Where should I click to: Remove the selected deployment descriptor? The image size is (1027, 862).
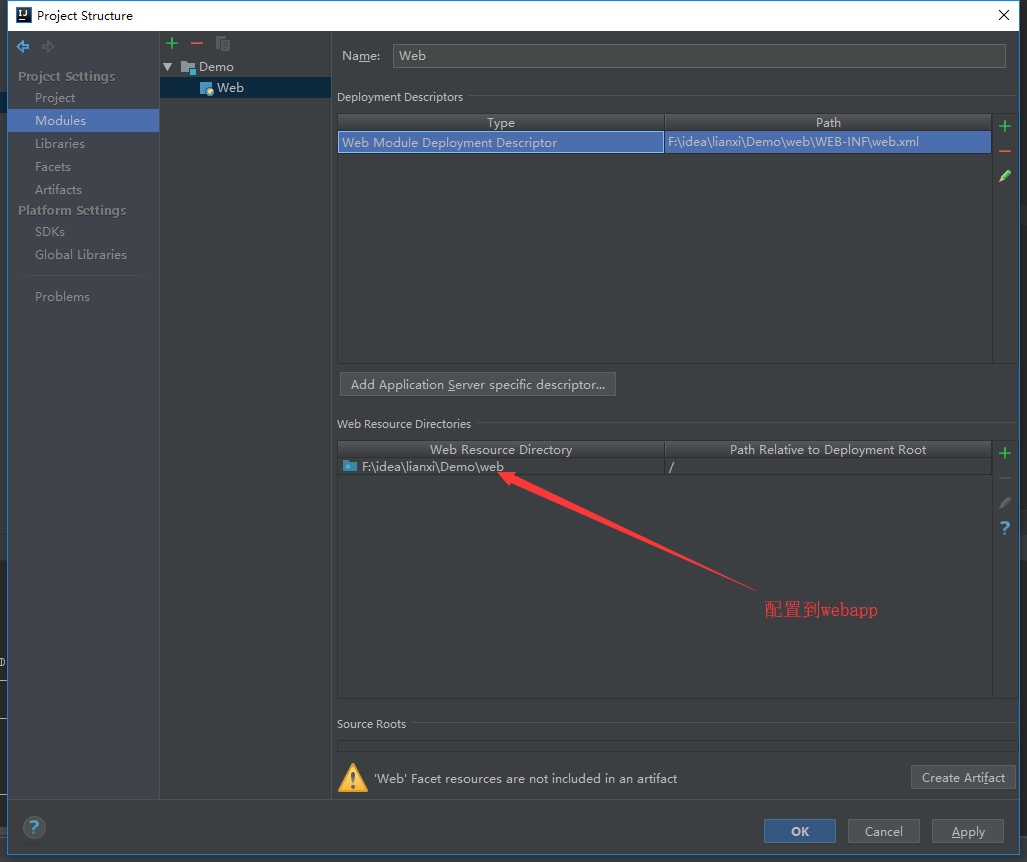pos(1005,151)
